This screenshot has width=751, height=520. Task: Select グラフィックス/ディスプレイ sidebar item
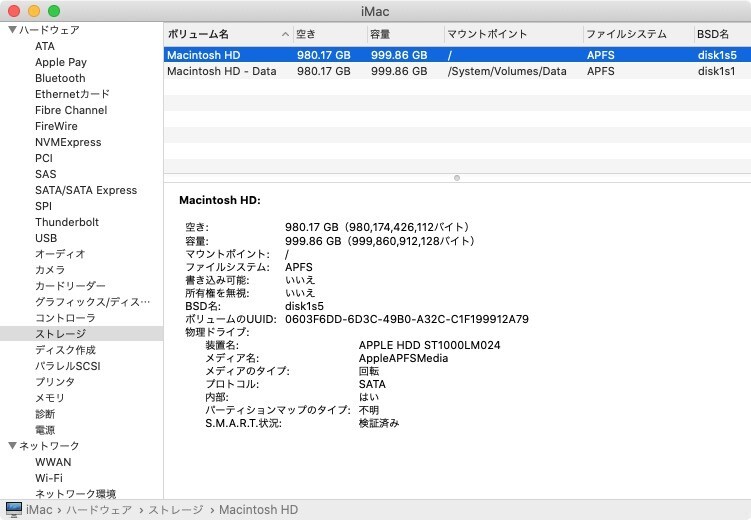[92, 302]
